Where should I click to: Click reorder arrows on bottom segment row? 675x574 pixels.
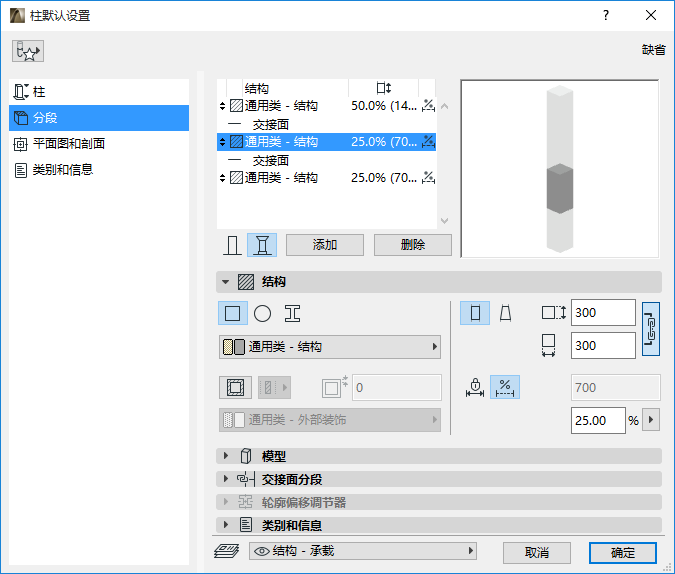click(222, 178)
